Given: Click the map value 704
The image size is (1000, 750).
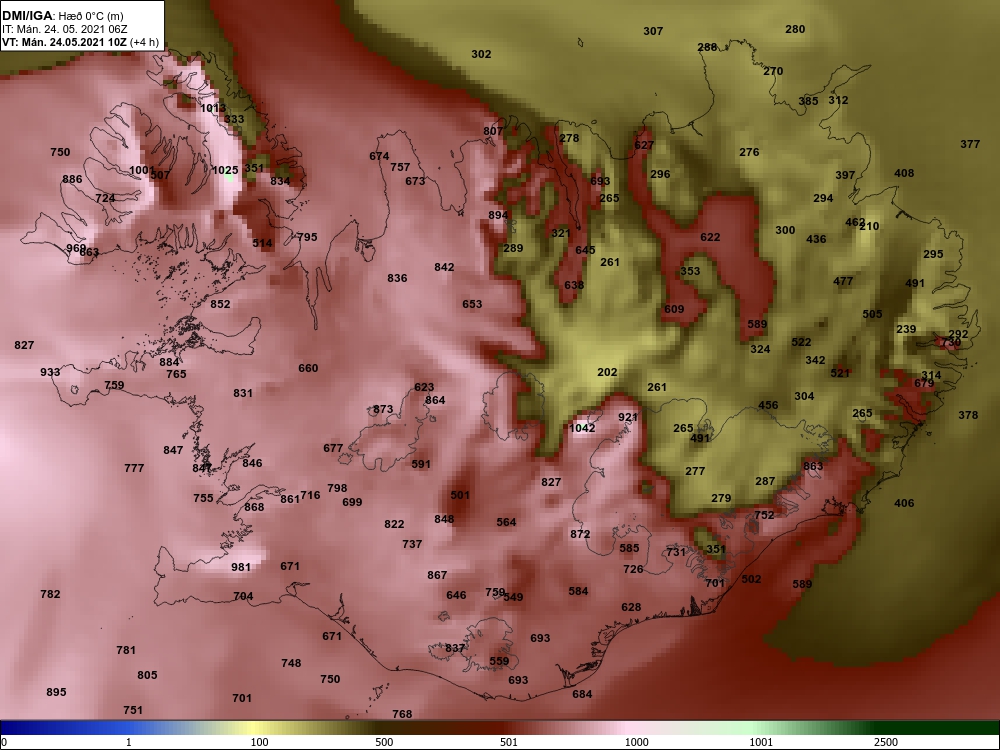Looking at the screenshot, I should (x=243, y=596).
